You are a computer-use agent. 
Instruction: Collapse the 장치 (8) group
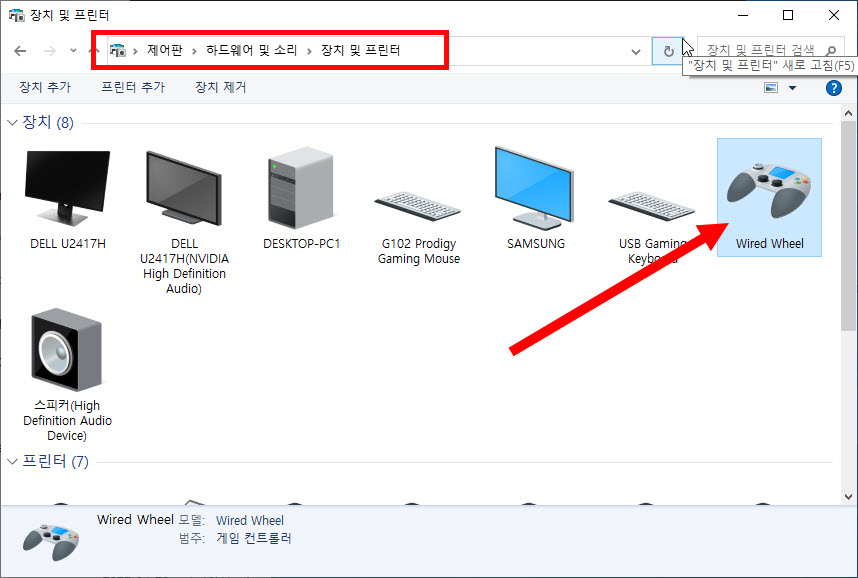(12, 123)
